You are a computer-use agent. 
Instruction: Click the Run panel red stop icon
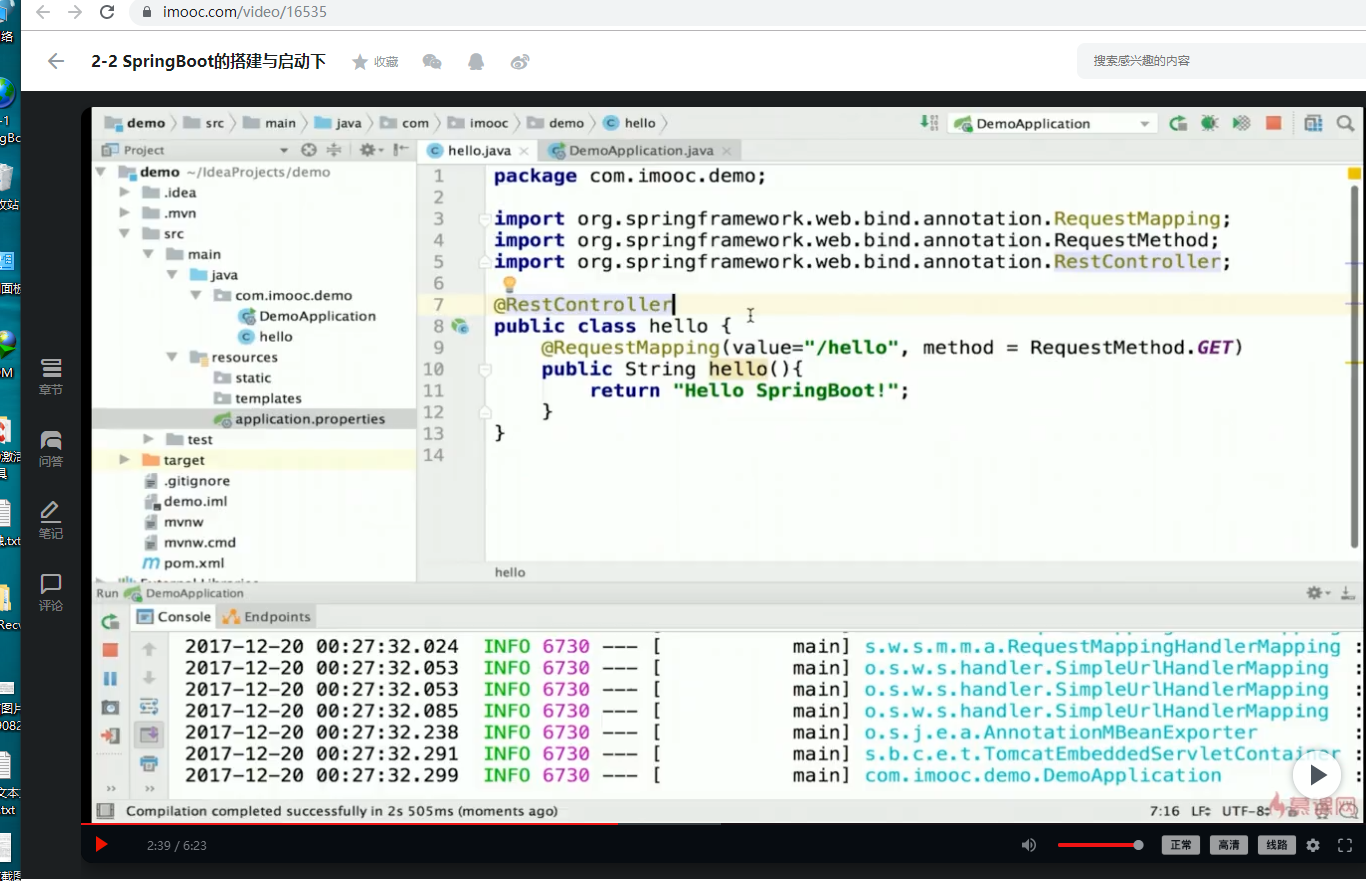pos(110,650)
